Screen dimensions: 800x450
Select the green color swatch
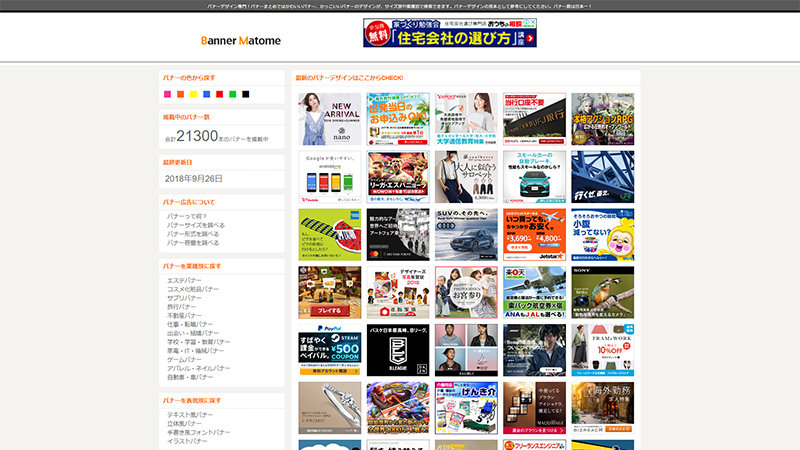click(x=233, y=94)
